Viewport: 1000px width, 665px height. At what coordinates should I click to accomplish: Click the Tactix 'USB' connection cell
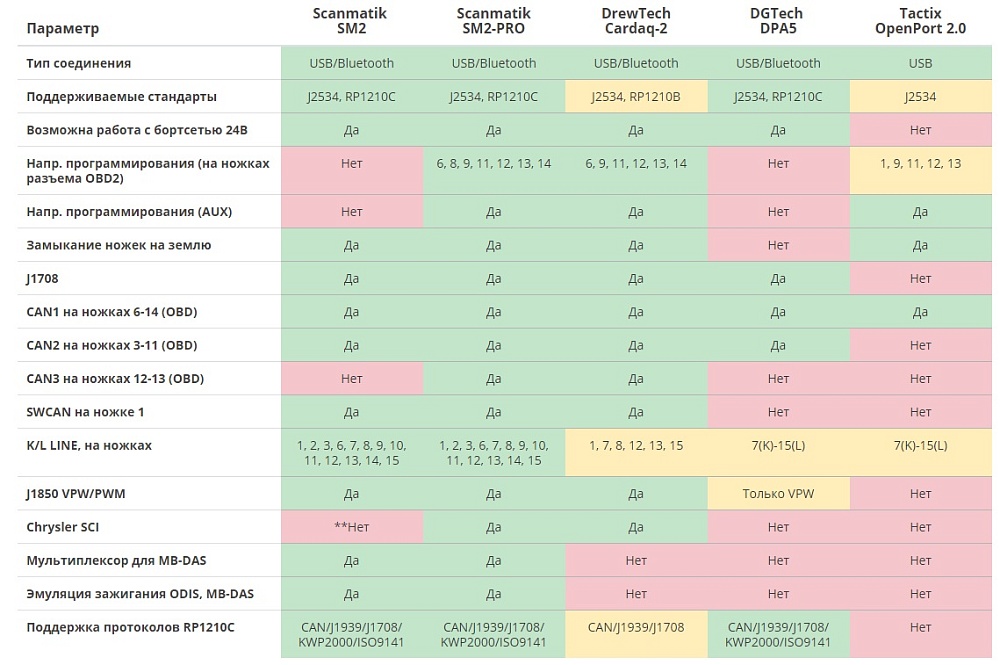coord(920,63)
